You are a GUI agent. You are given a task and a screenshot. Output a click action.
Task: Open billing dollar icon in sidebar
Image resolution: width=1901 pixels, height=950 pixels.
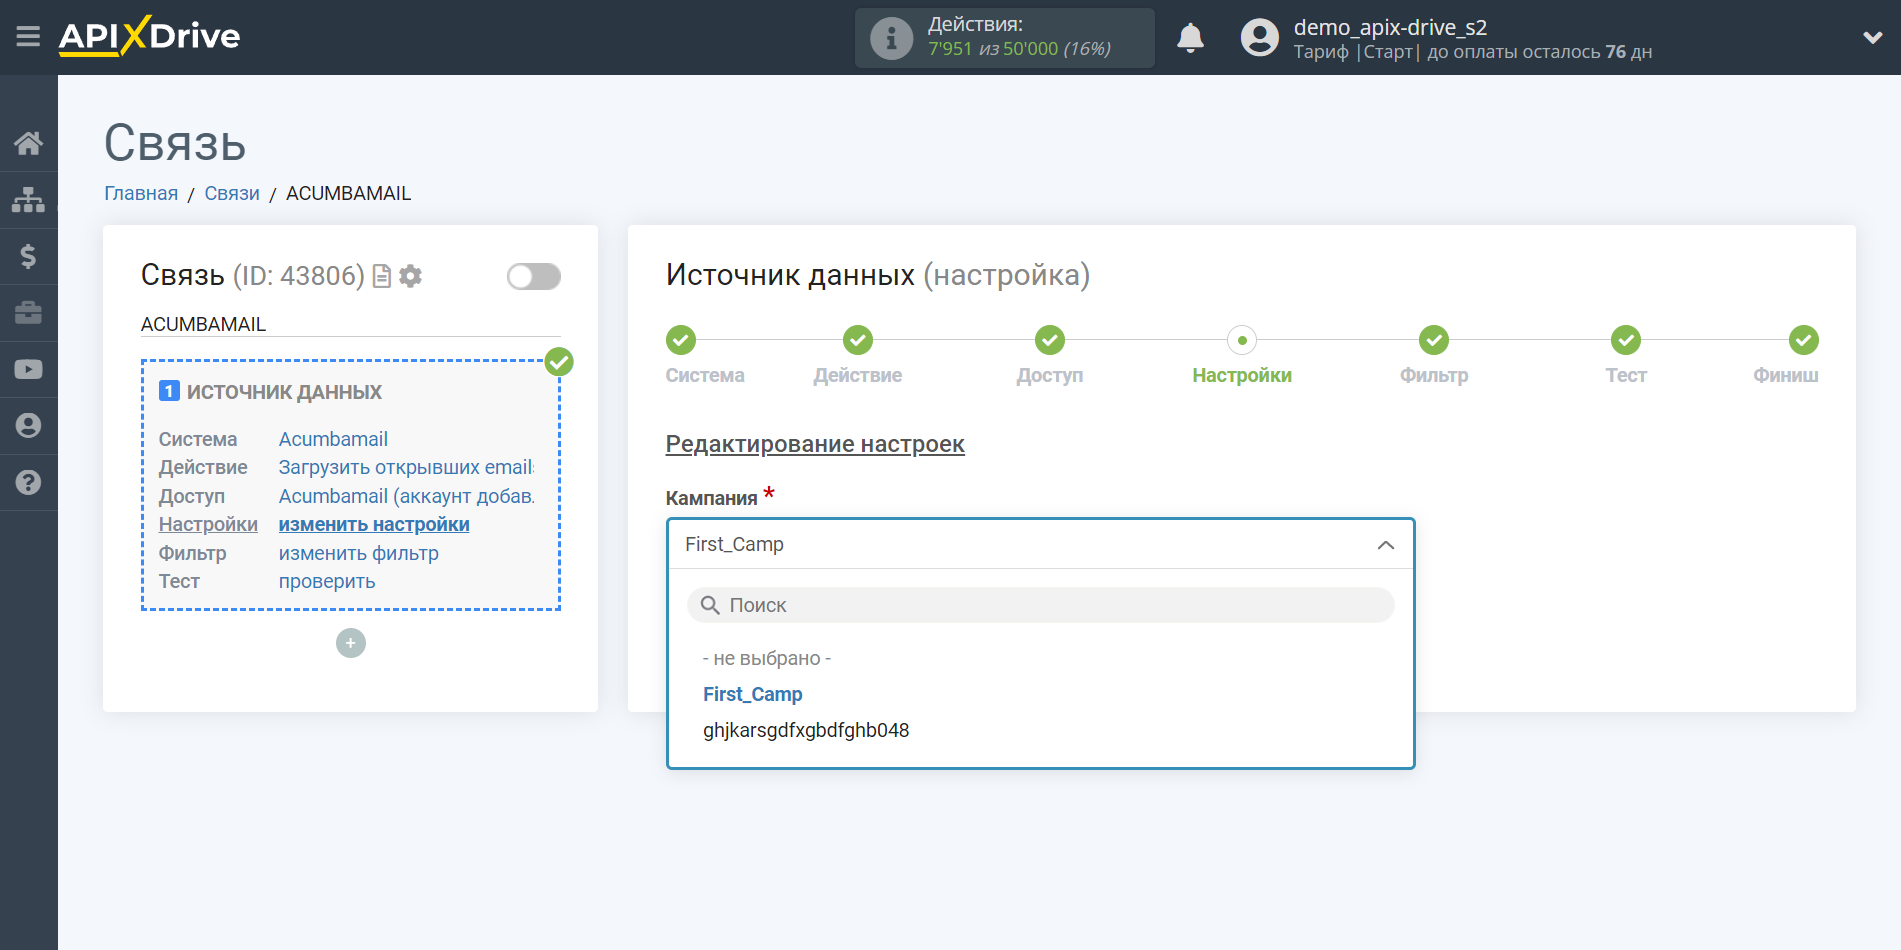click(x=28, y=256)
